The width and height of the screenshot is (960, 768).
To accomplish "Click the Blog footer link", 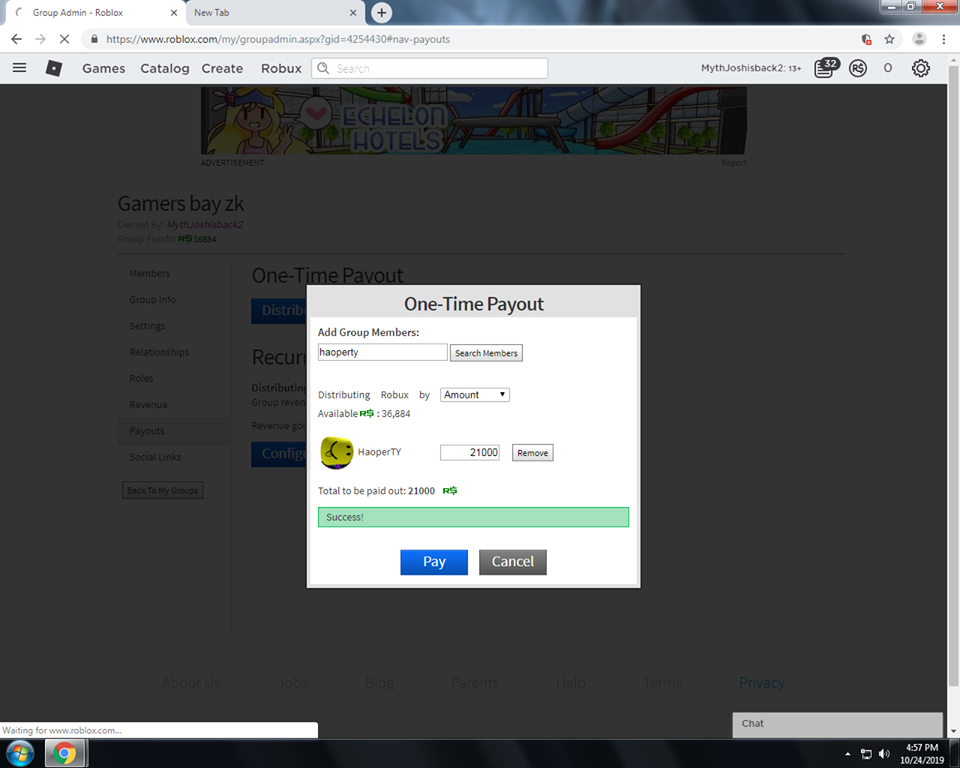I will [x=380, y=683].
